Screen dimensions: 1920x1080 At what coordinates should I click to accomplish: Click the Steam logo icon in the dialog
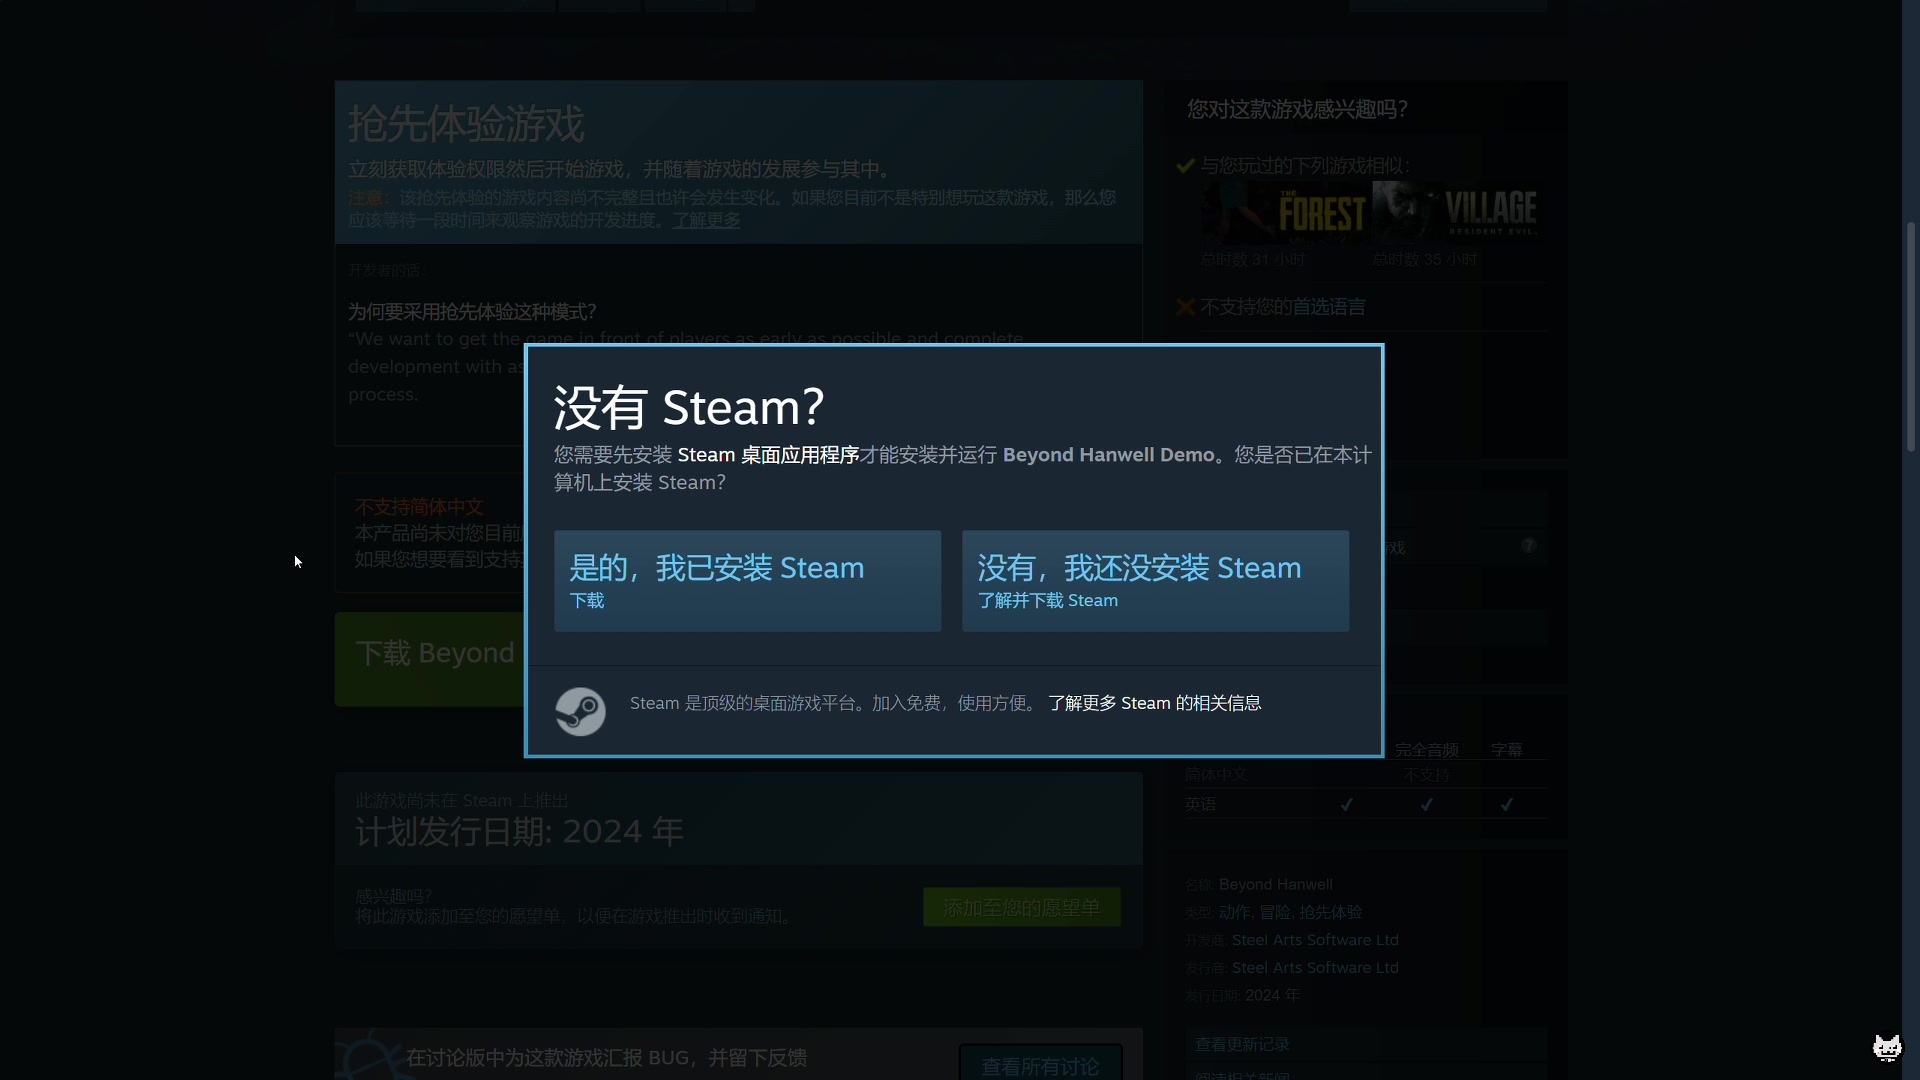(x=580, y=711)
